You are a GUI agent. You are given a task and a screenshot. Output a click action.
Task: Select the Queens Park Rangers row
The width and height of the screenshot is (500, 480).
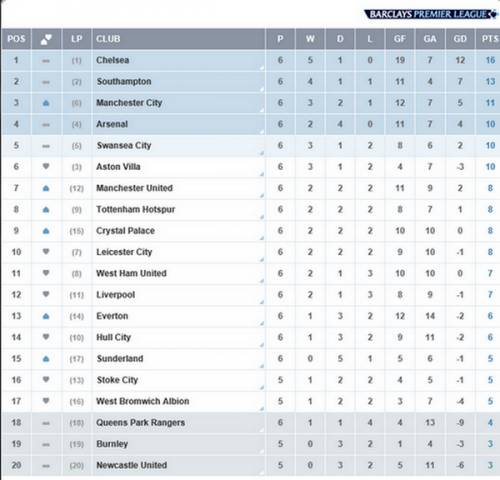click(x=251, y=423)
